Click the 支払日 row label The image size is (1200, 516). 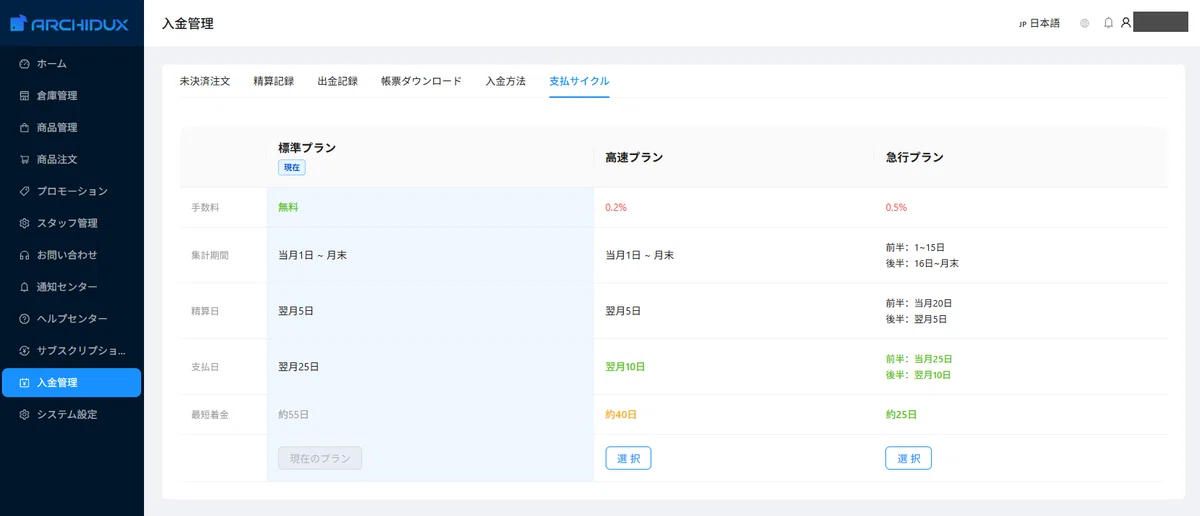click(x=204, y=367)
